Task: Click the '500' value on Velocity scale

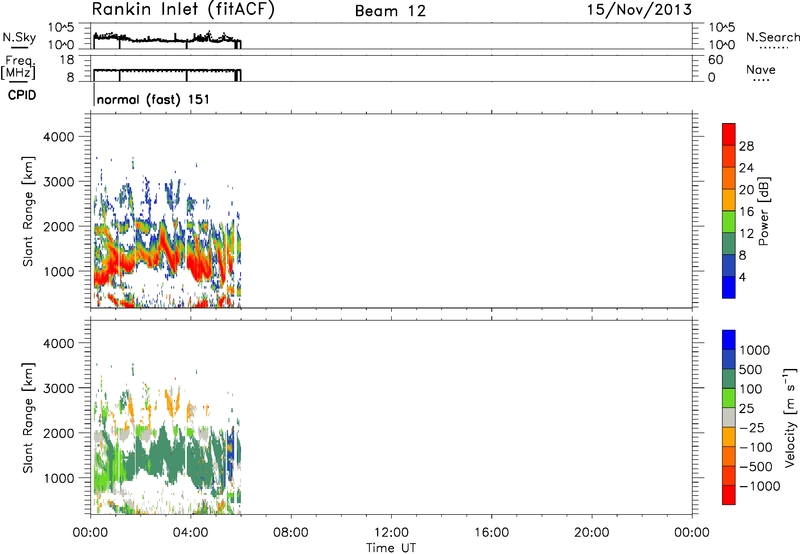Action: pos(751,369)
